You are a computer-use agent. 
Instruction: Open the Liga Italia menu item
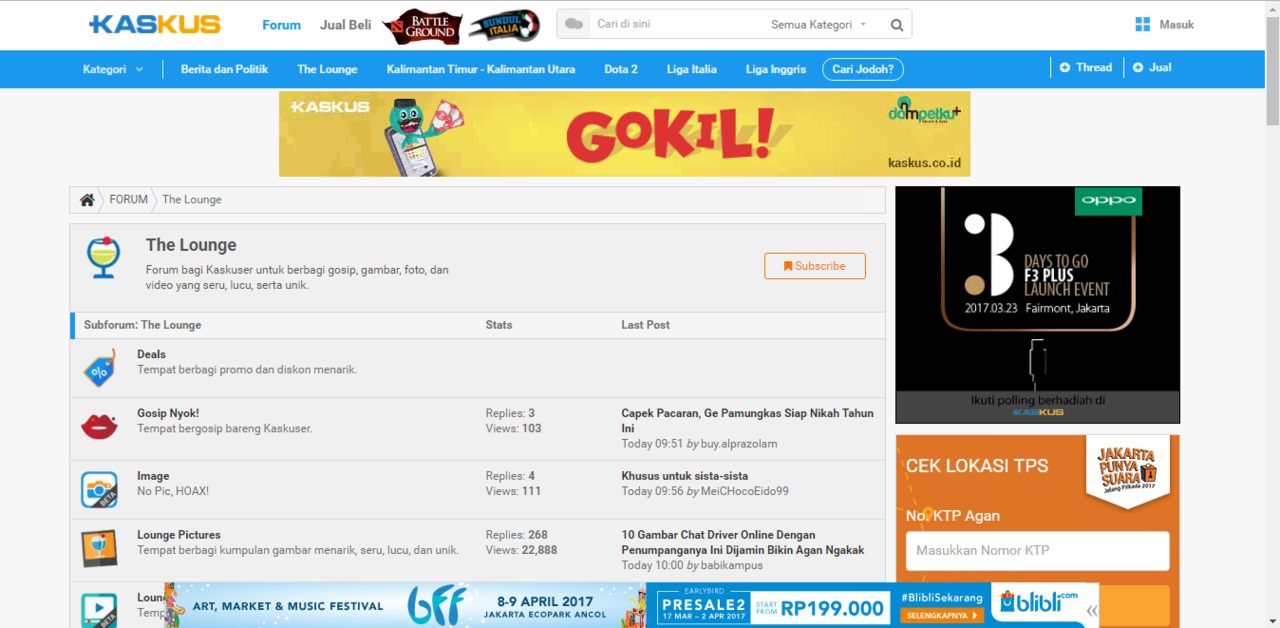[x=692, y=69]
